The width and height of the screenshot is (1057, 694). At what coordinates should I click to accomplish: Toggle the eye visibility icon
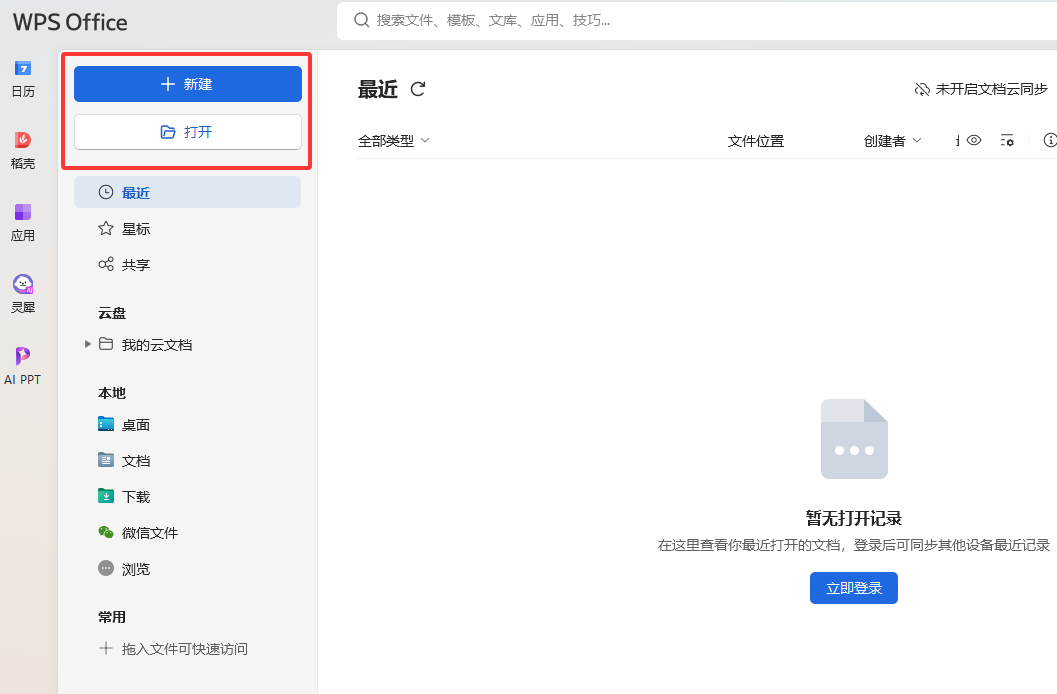973,140
